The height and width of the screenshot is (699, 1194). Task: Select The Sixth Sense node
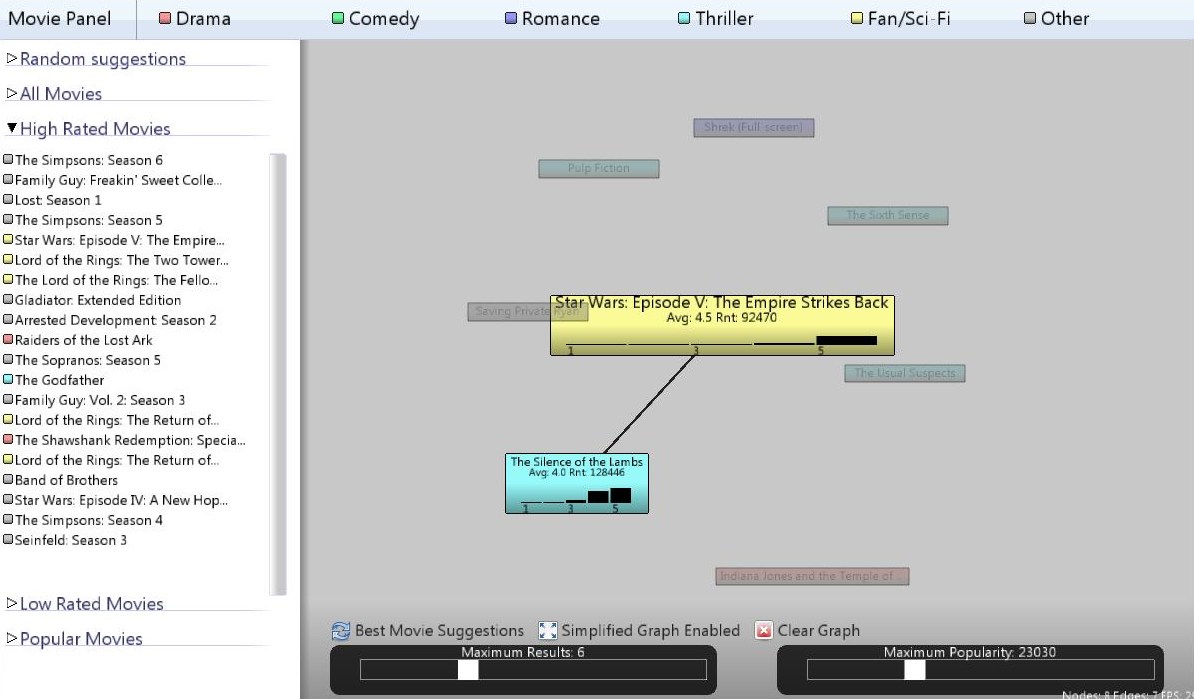[x=888, y=215]
